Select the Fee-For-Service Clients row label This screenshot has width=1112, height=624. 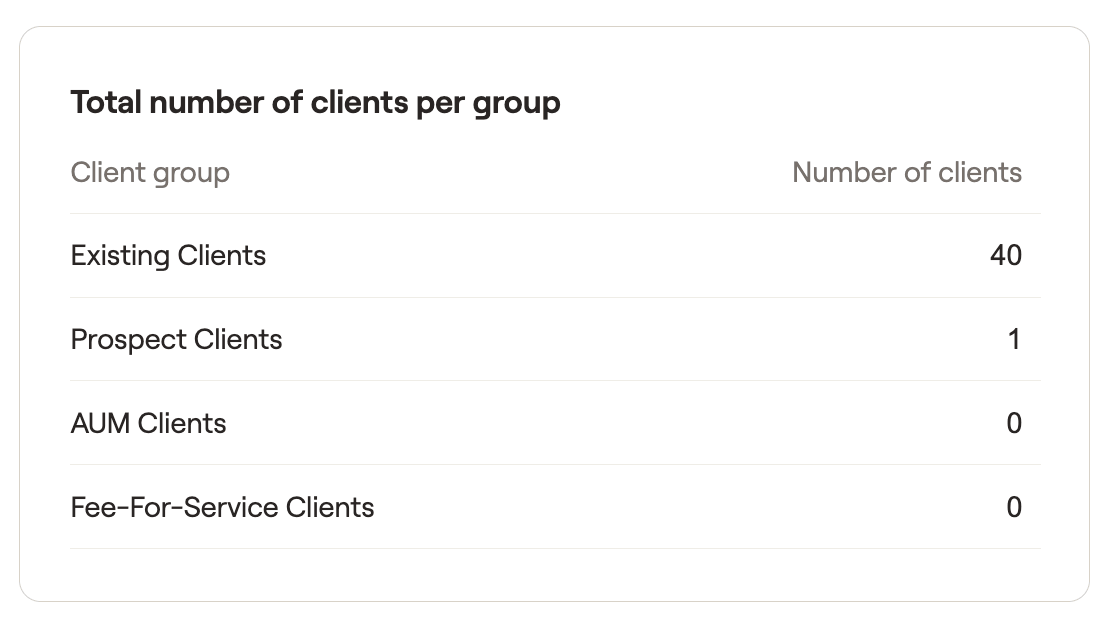coord(222,508)
